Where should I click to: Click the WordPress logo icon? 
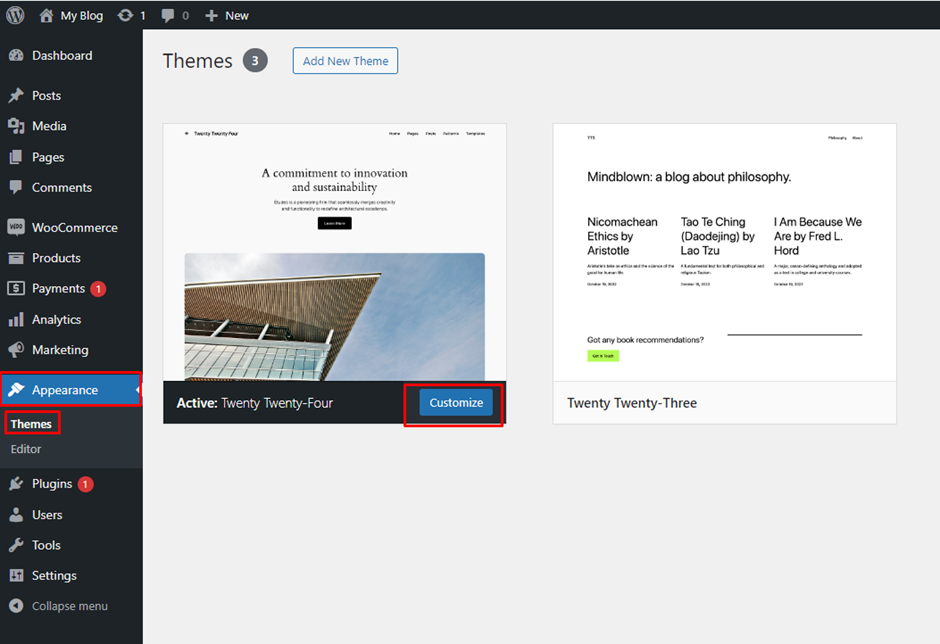point(15,15)
